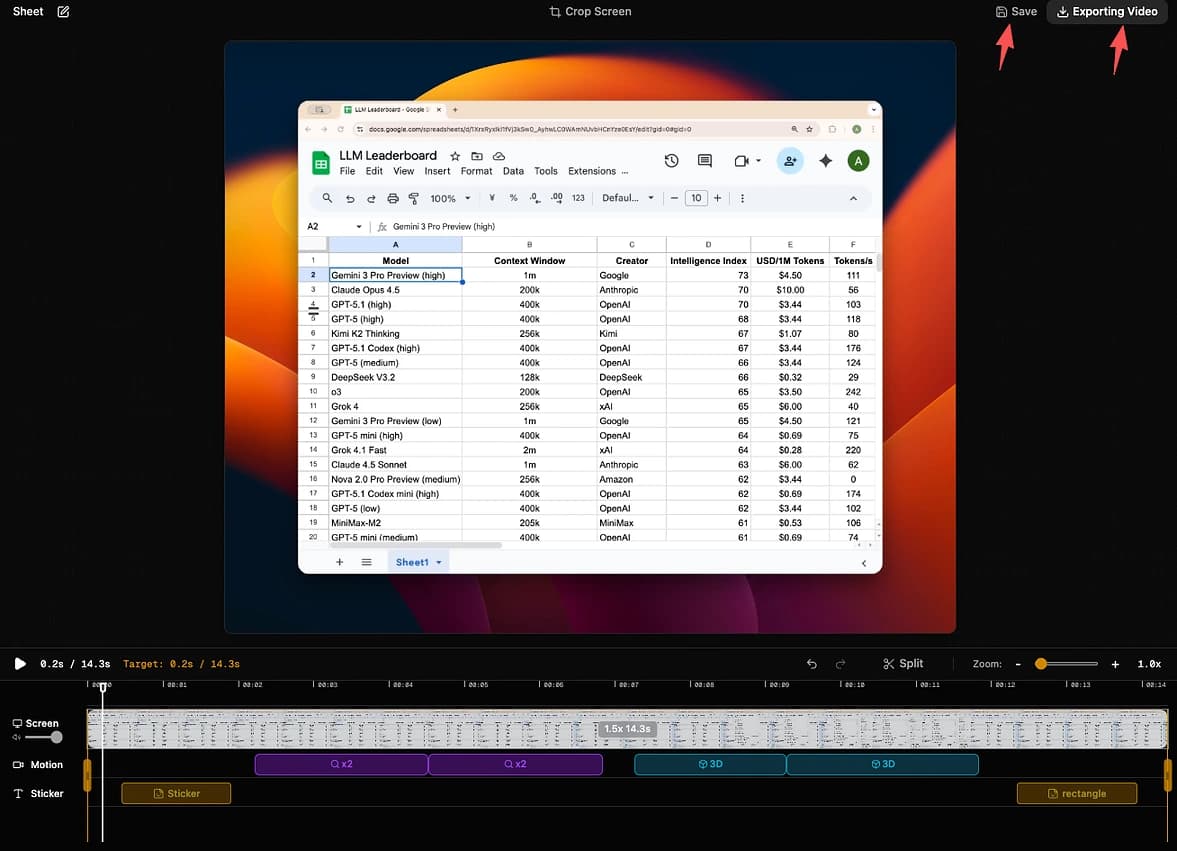Click the Exporting Video button
Screen dimensions: 1177x851
[1106, 12]
